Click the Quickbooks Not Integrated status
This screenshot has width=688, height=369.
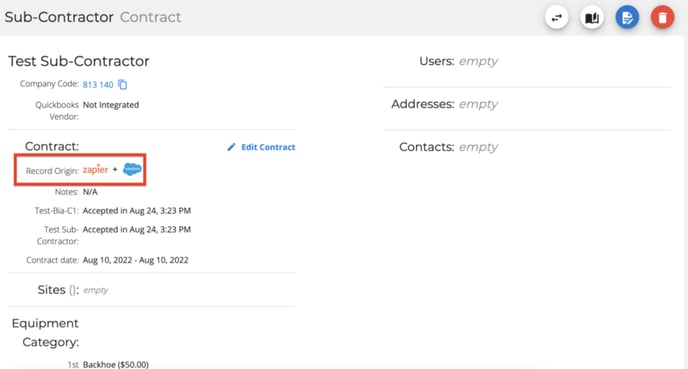pyautogui.click(x=111, y=105)
